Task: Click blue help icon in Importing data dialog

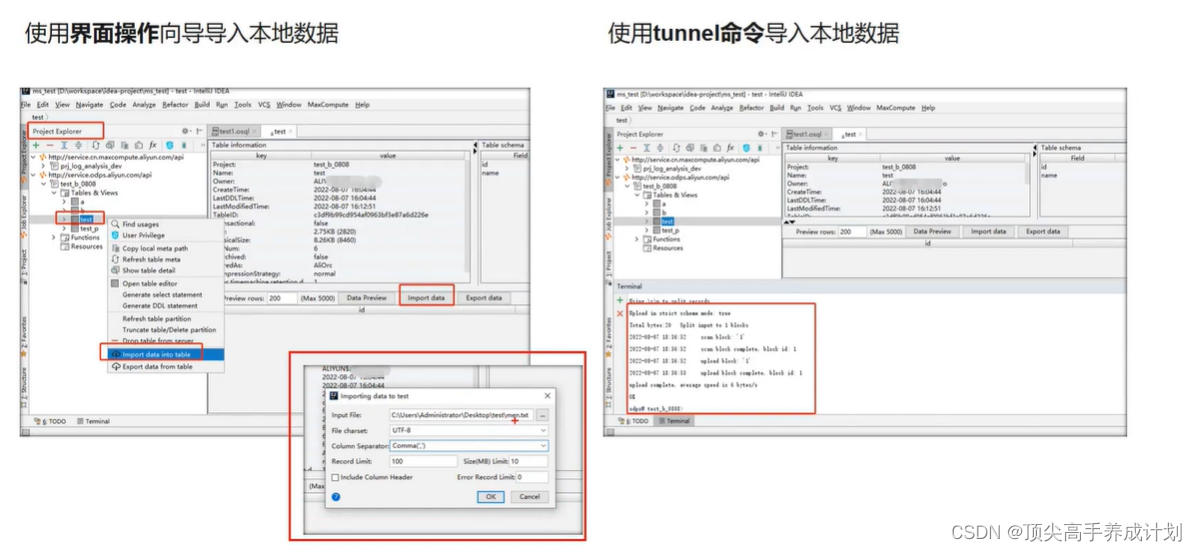Action: (336, 496)
